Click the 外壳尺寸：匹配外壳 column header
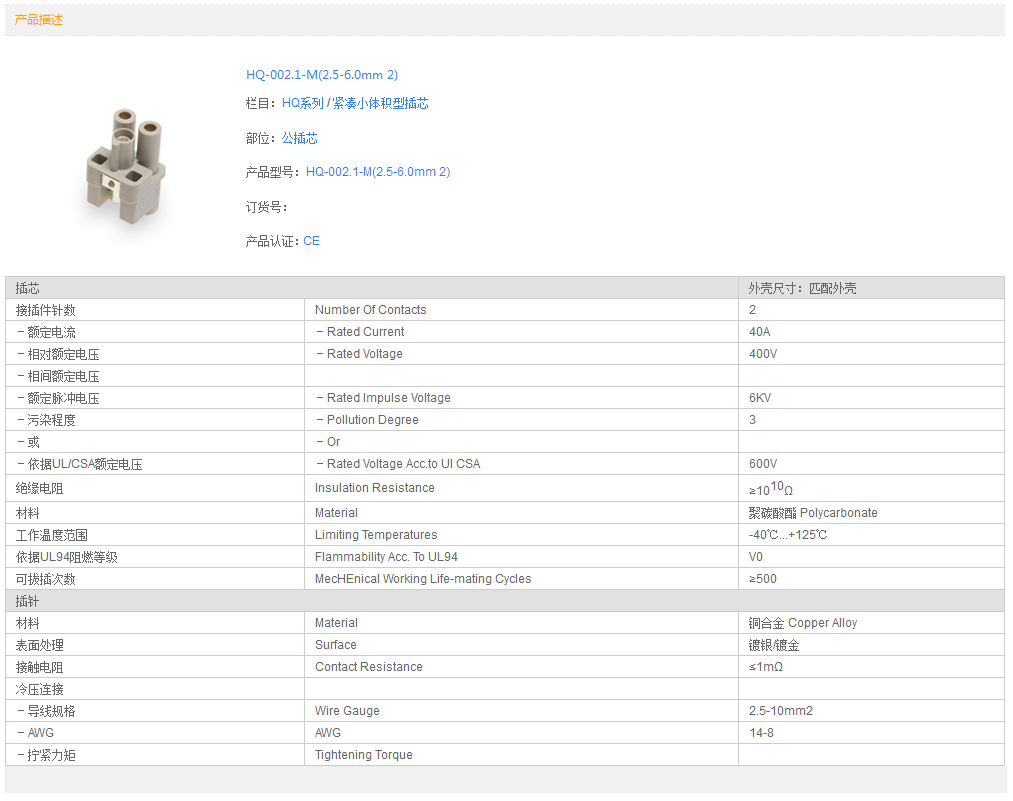Viewport: 1013px width, 801px height. (x=802, y=288)
